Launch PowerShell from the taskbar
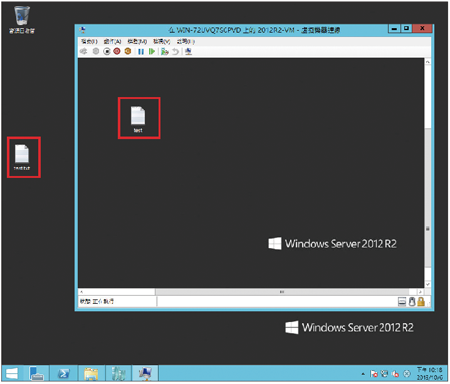Viewport: 450px width, 384px height. click(64, 373)
